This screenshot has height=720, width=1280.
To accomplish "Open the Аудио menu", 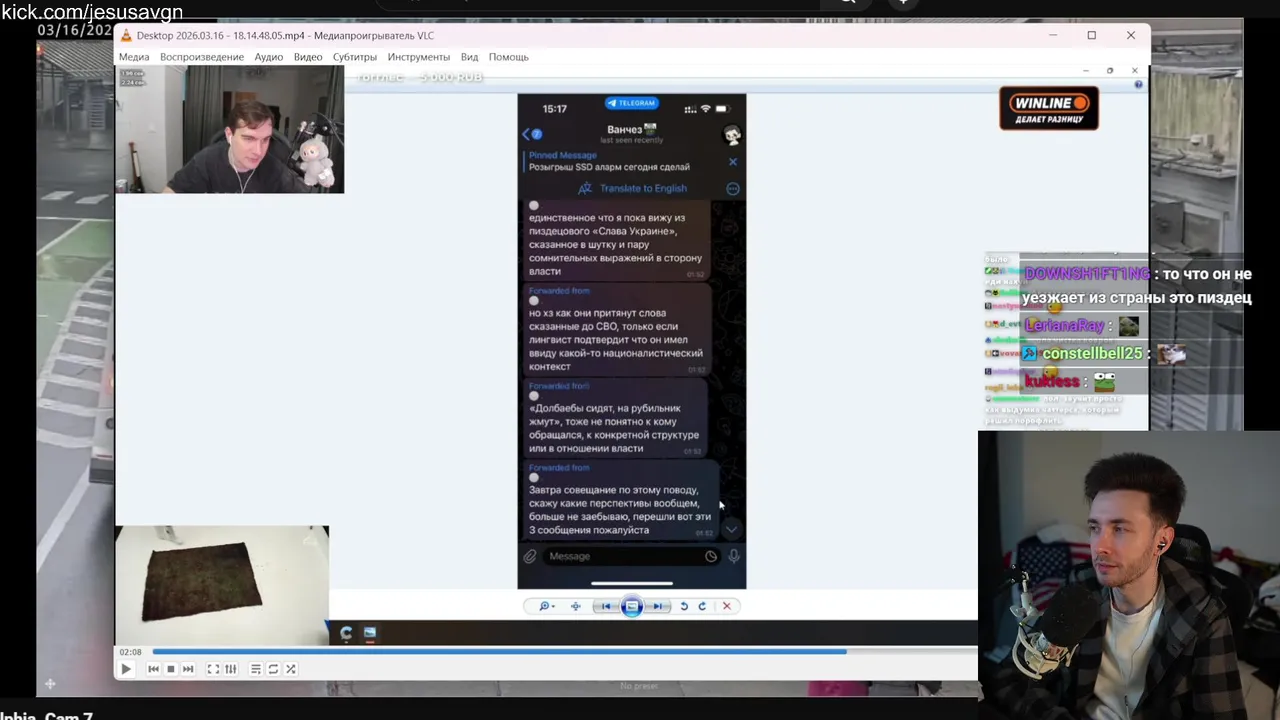I will tap(269, 57).
